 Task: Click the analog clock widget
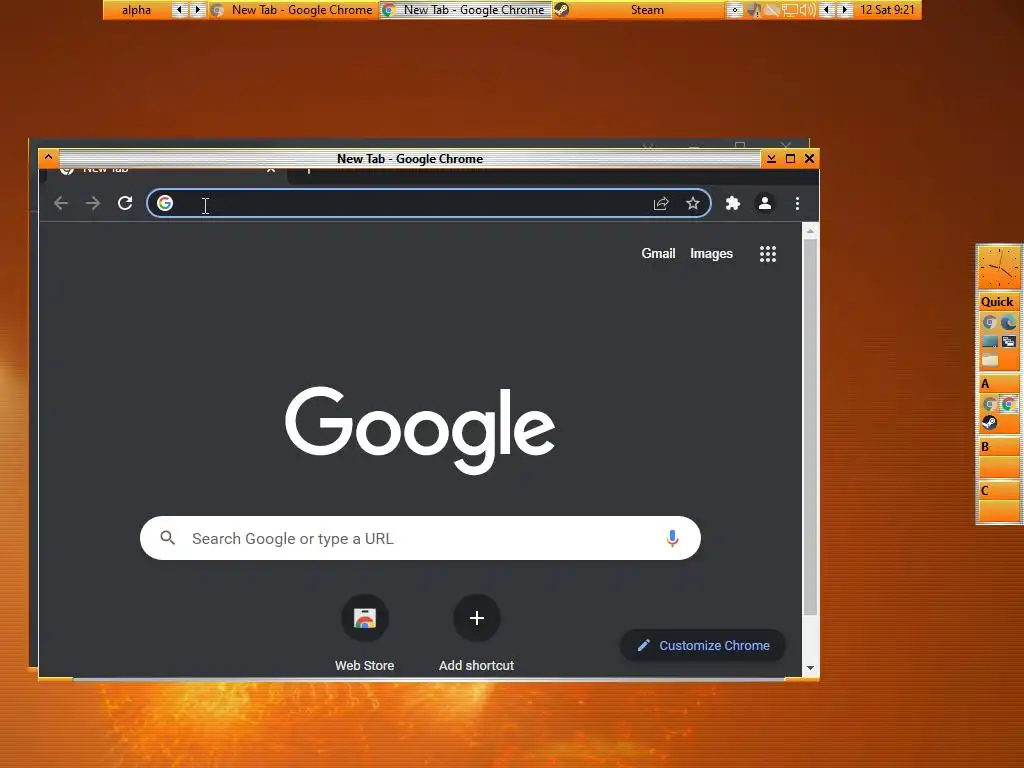tap(999, 267)
